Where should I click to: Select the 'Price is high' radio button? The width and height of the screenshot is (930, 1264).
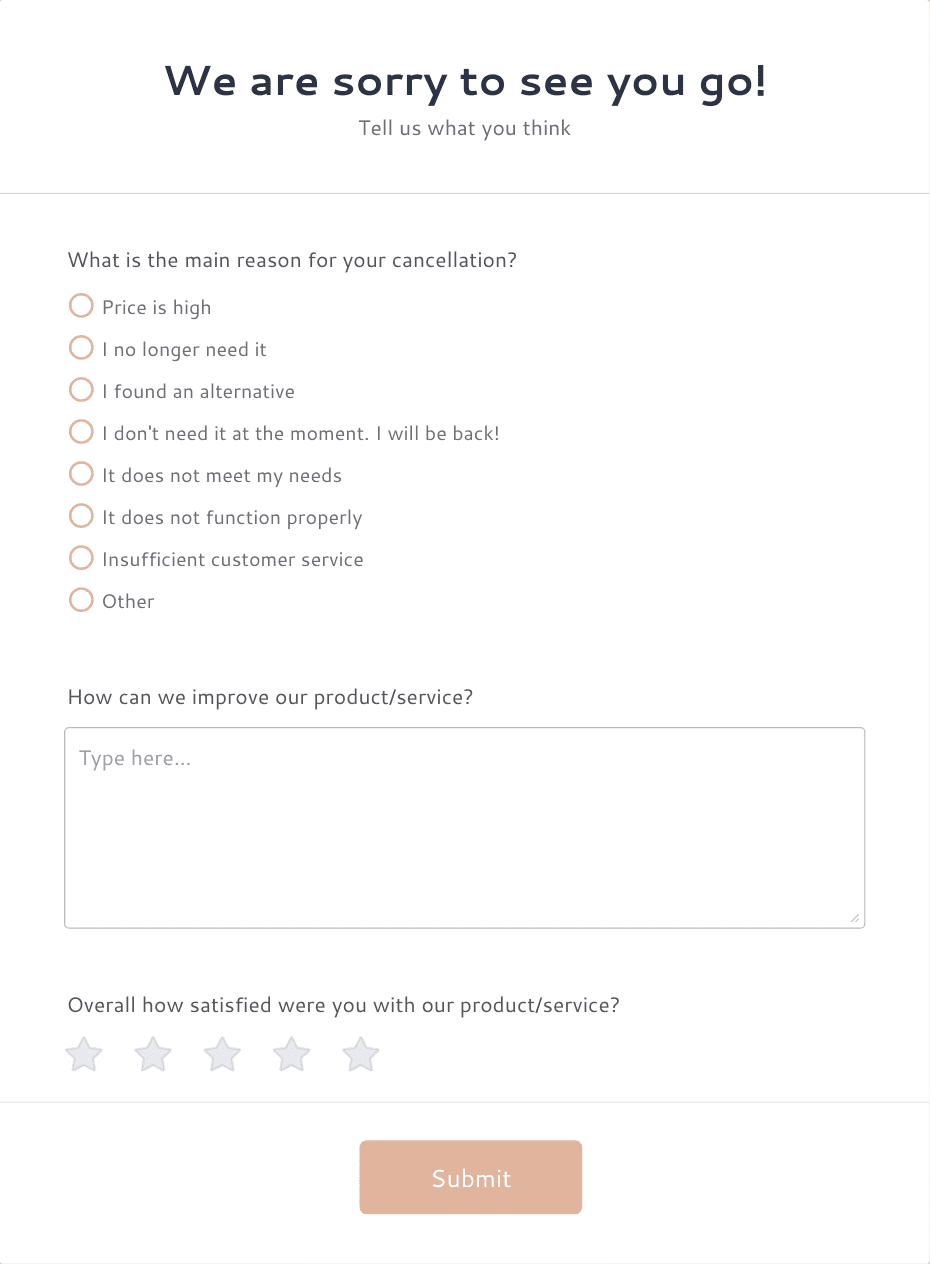click(x=81, y=305)
